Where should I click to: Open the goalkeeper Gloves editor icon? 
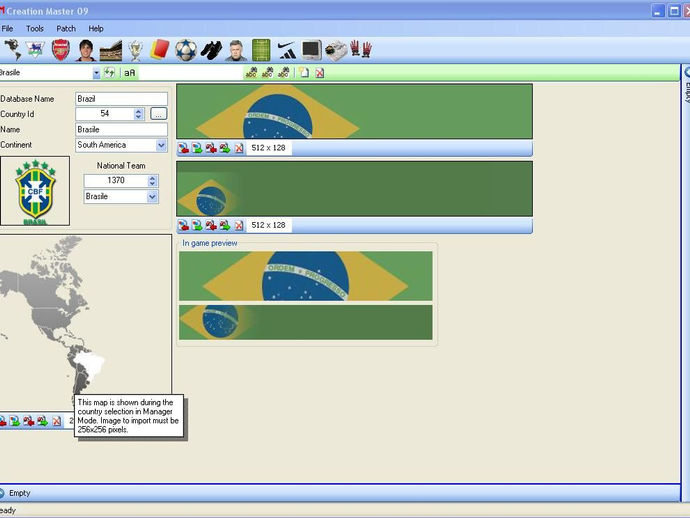coord(361,49)
